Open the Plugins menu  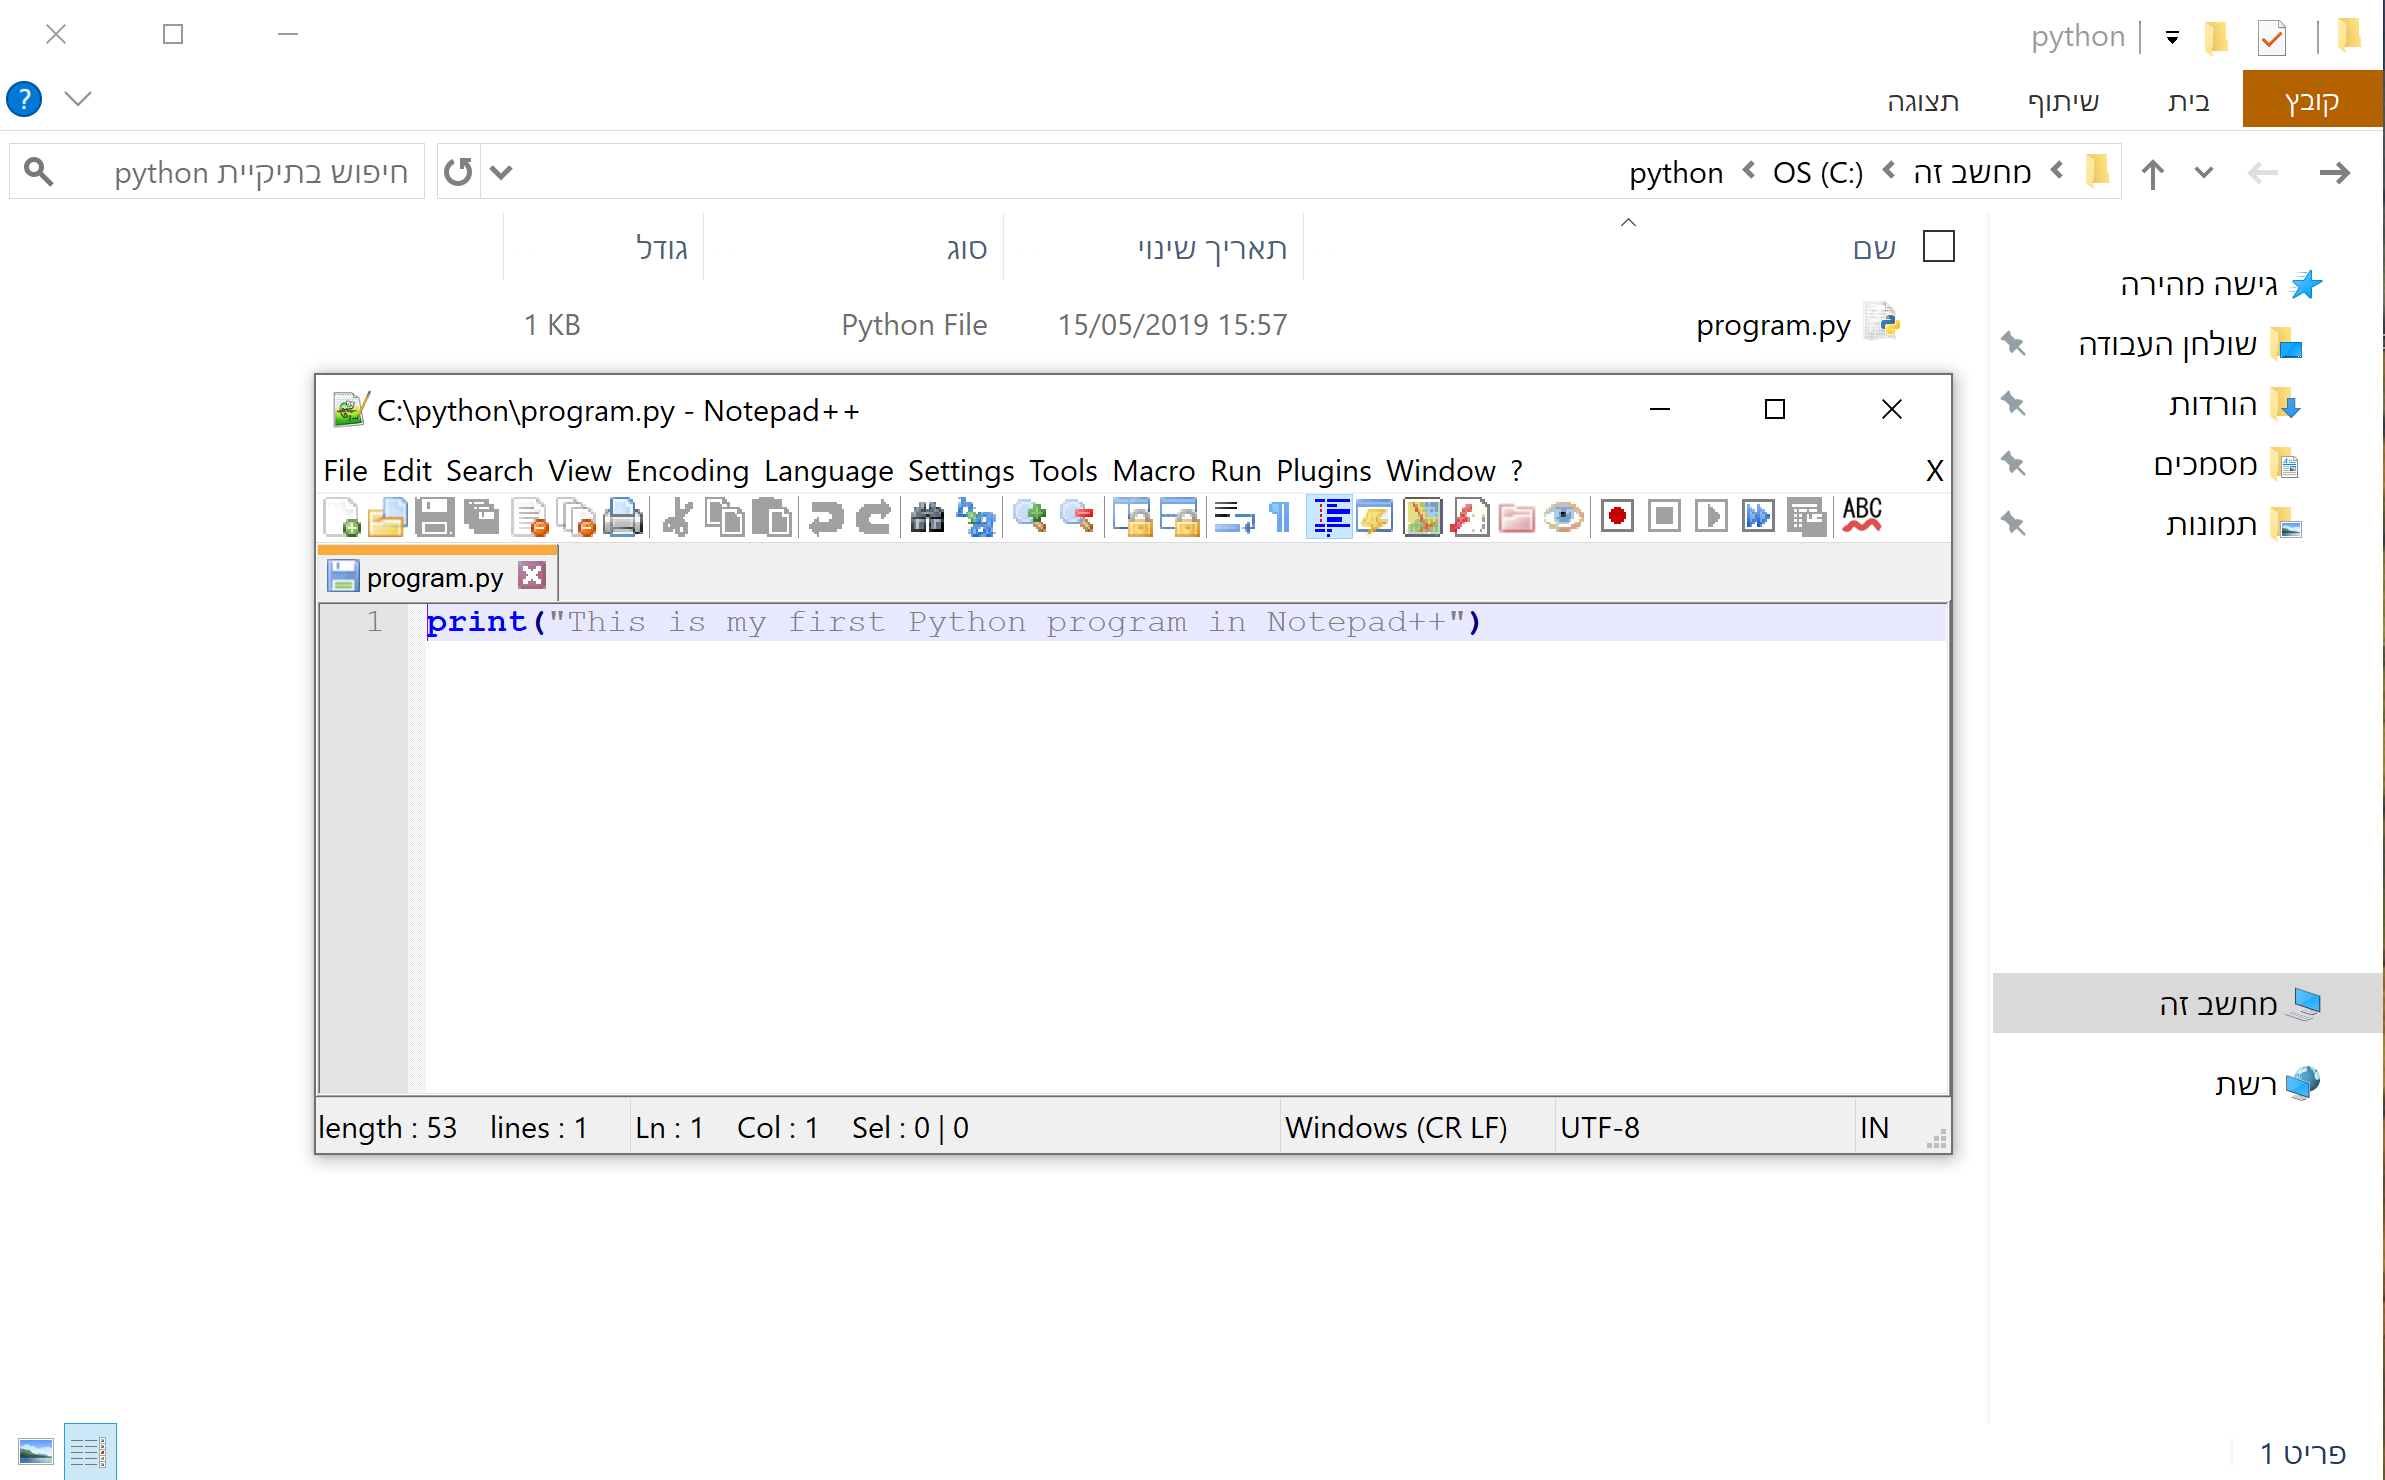[x=1324, y=471]
